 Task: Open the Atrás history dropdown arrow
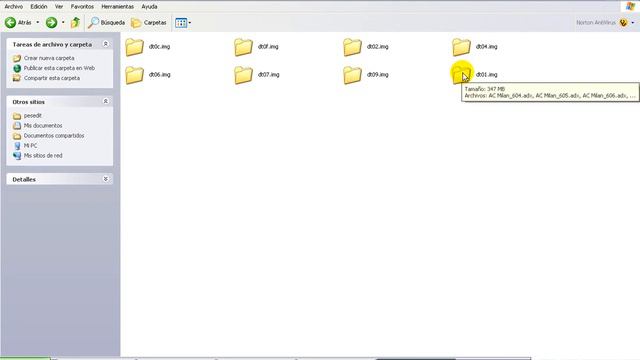(38, 22)
